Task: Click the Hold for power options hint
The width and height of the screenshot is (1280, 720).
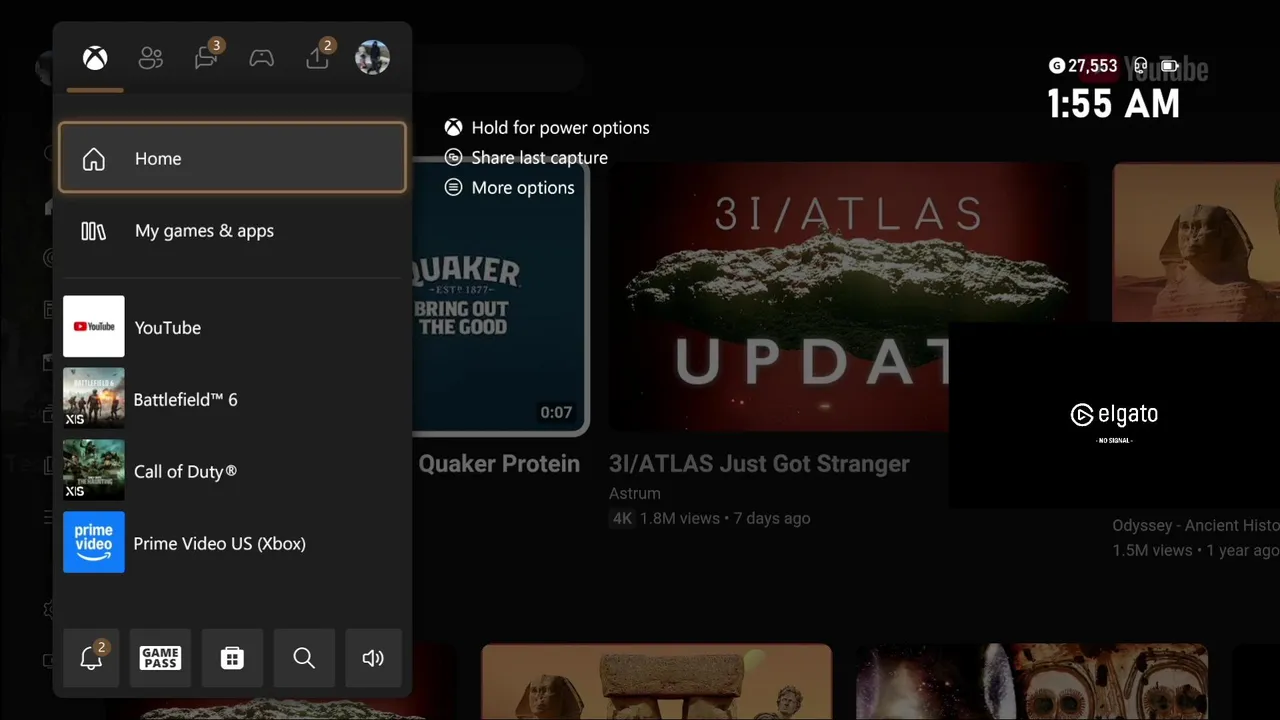Action: point(547,128)
